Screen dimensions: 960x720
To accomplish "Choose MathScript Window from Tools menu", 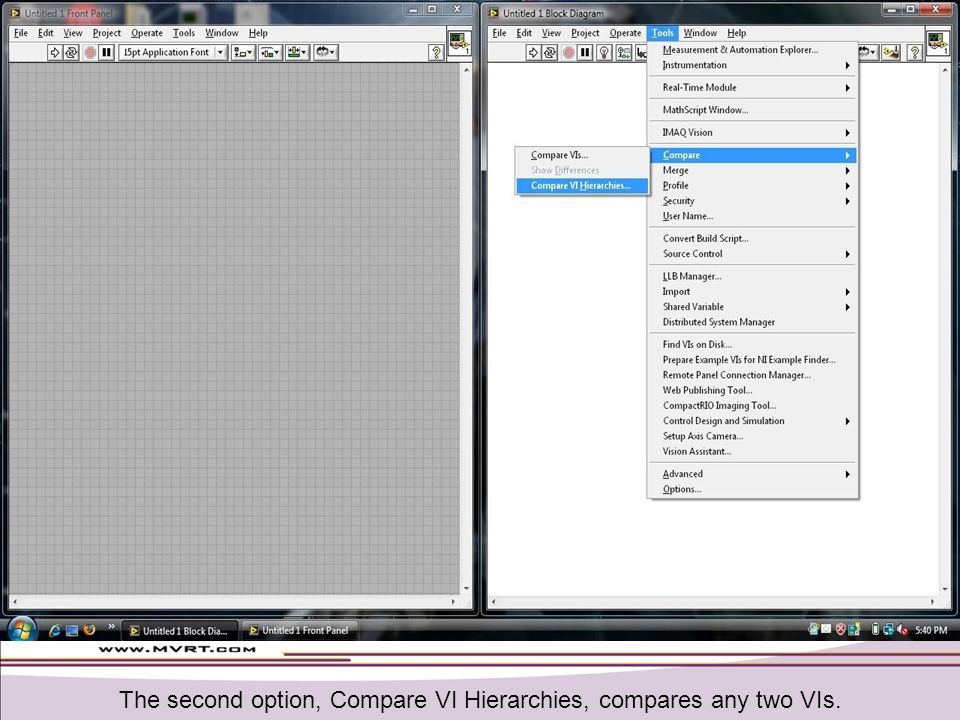I will 752,110.
